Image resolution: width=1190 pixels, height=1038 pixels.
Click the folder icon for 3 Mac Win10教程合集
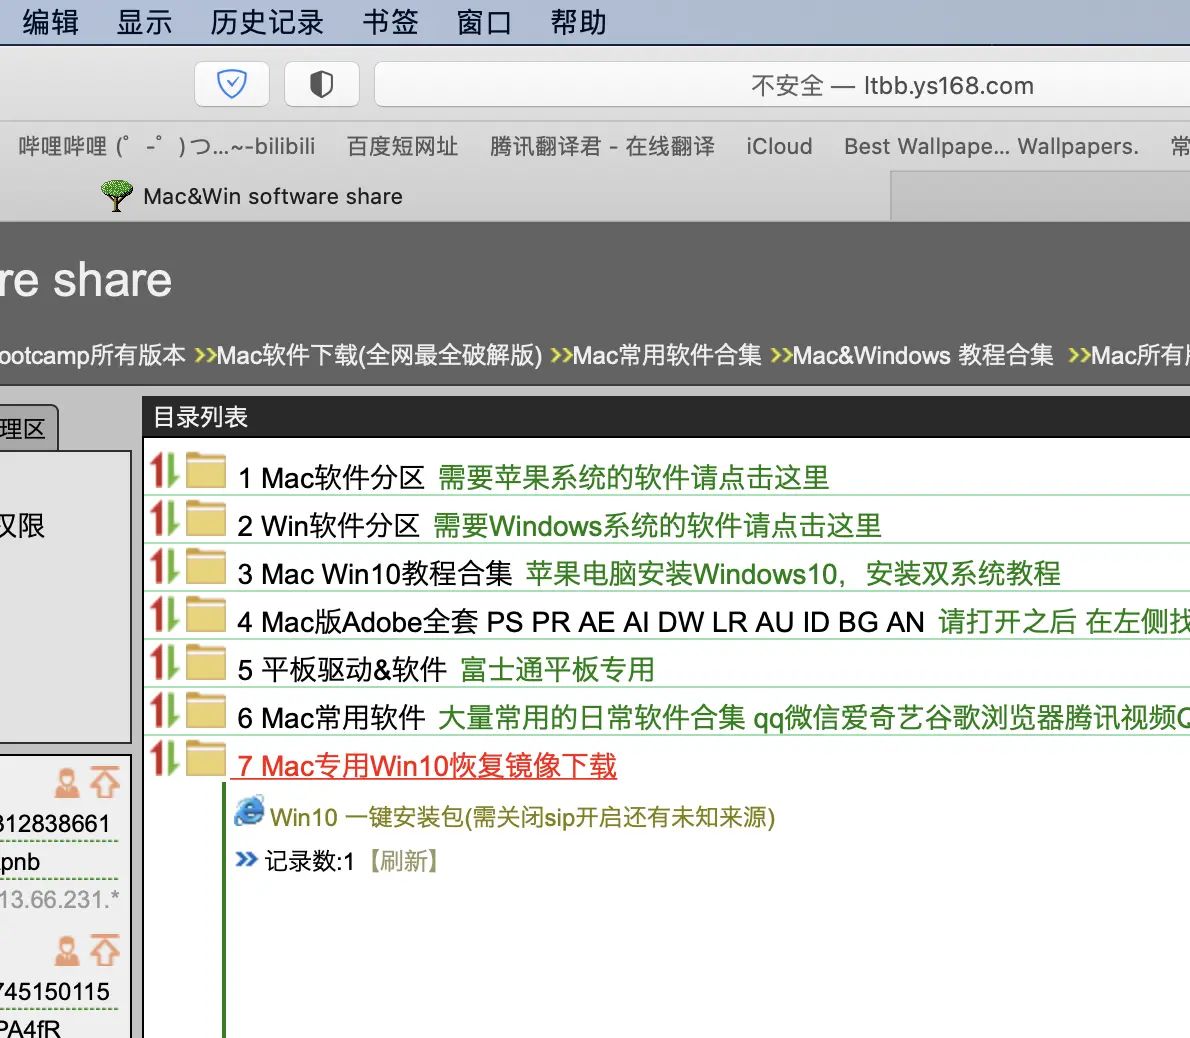tap(206, 565)
